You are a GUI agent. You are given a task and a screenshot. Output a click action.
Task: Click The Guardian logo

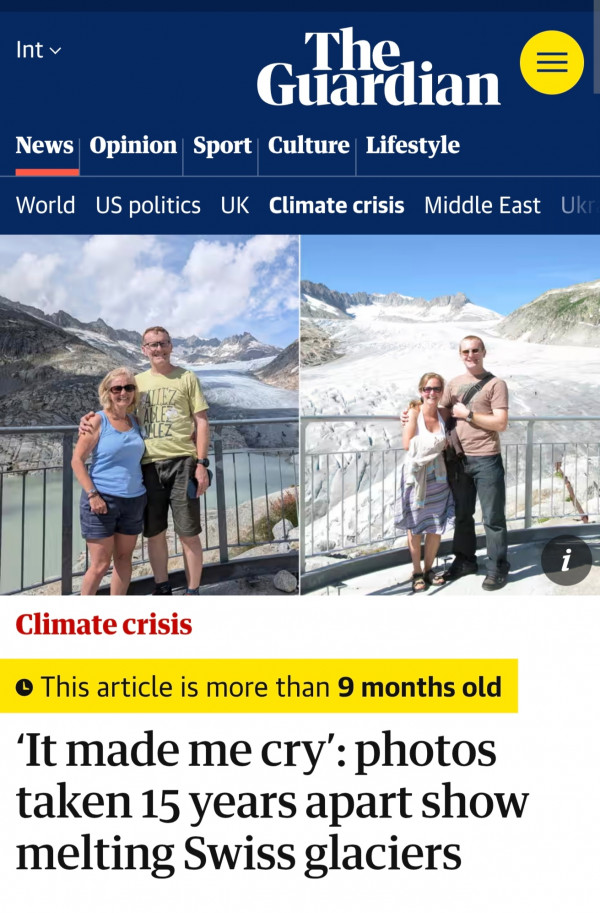379,67
